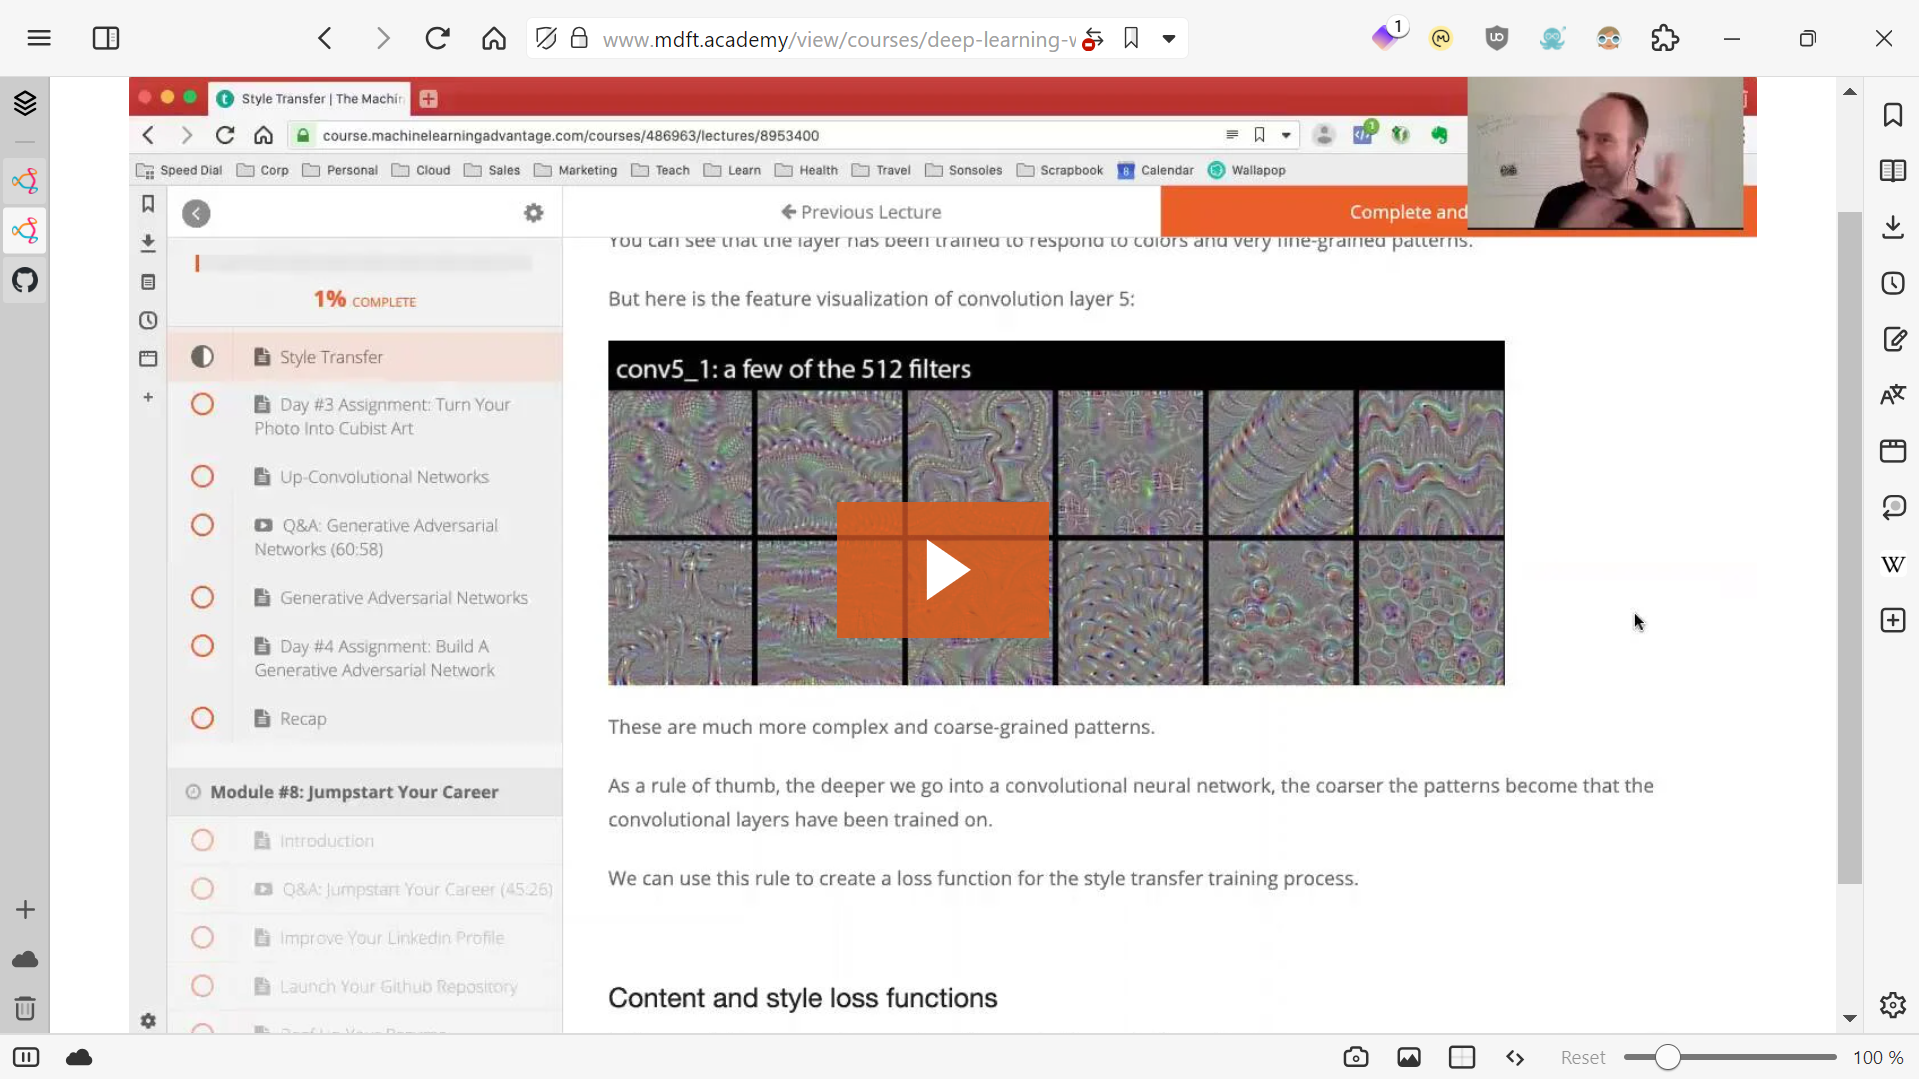Open the bookmark dropdown arrow in address bar

pyautogui.click(x=1168, y=39)
